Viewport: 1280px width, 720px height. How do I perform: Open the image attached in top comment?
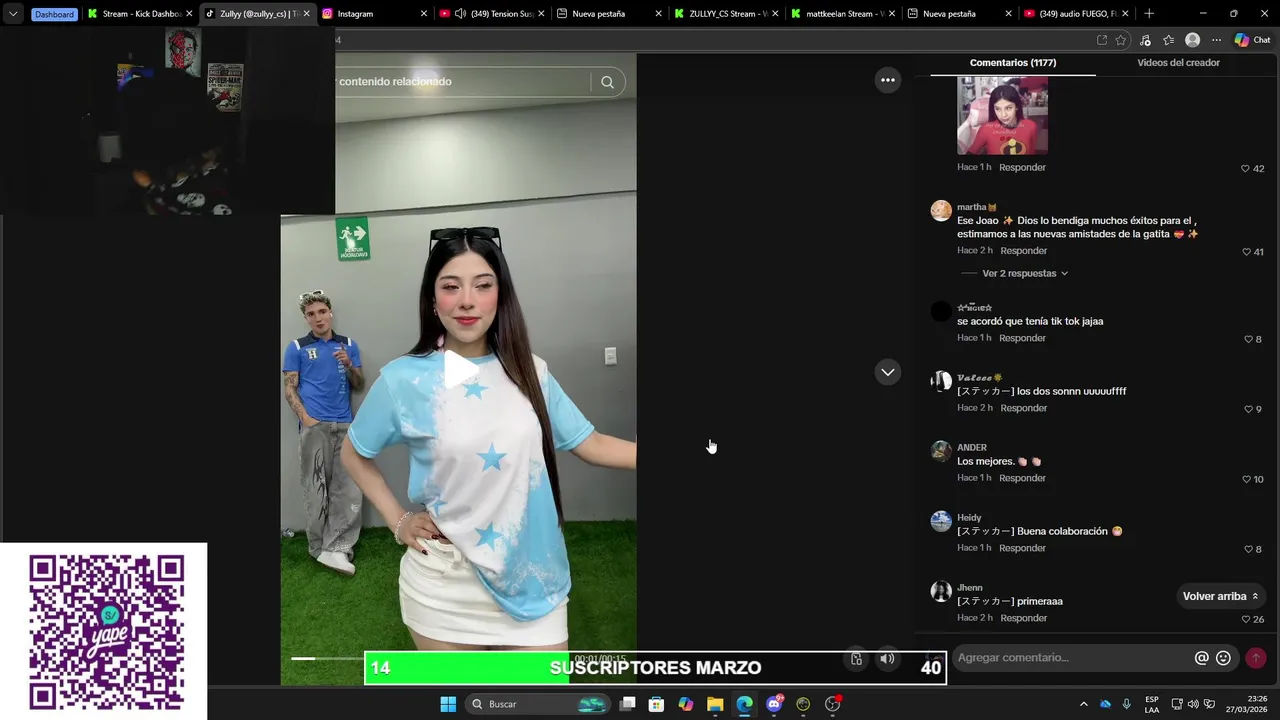click(x=1002, y=115)
